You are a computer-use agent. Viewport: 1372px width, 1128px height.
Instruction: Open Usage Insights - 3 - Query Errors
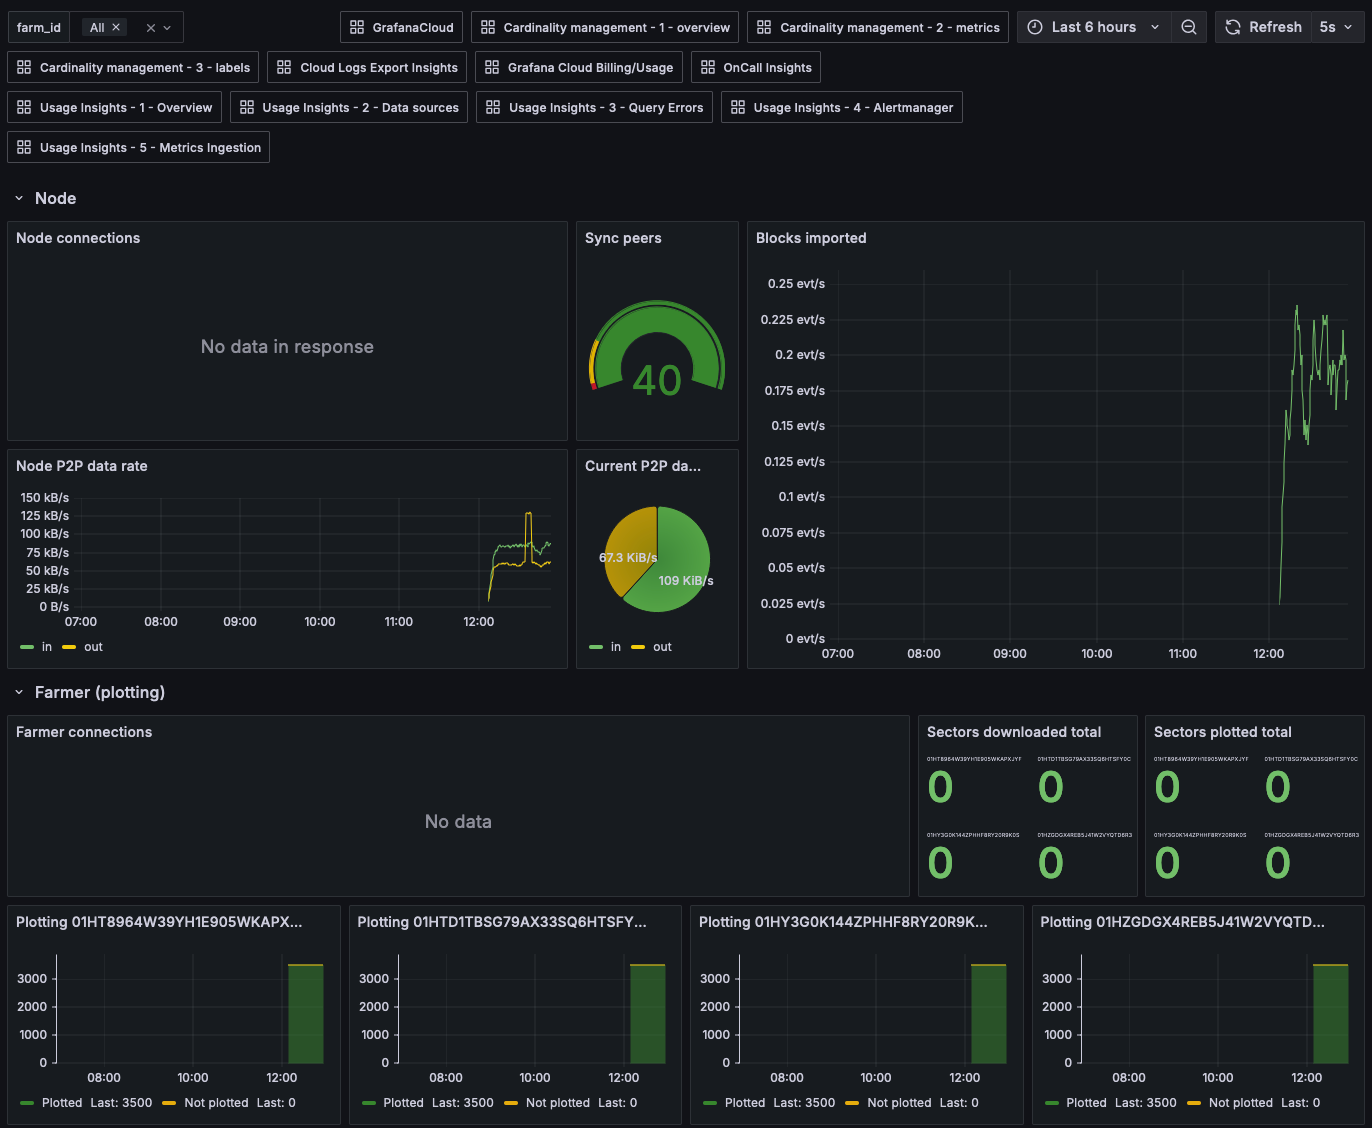pyautogui.click(x=594, y=107)
